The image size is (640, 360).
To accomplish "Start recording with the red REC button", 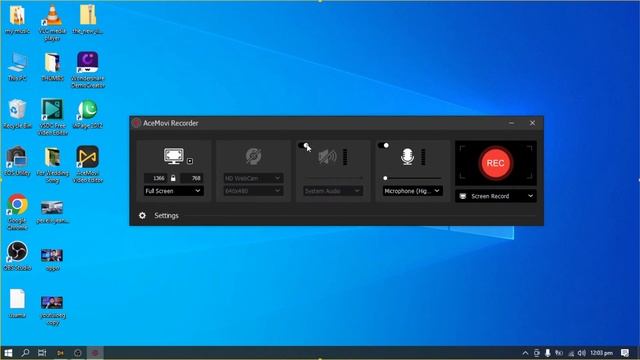I will 495,163.
